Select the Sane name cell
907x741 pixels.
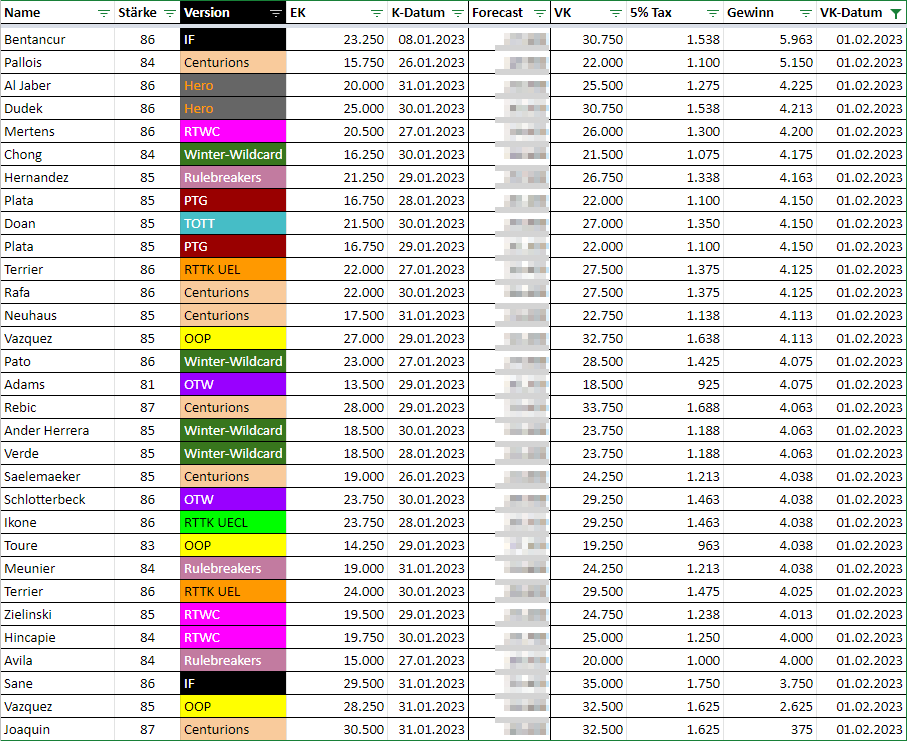tap(57, 684)
